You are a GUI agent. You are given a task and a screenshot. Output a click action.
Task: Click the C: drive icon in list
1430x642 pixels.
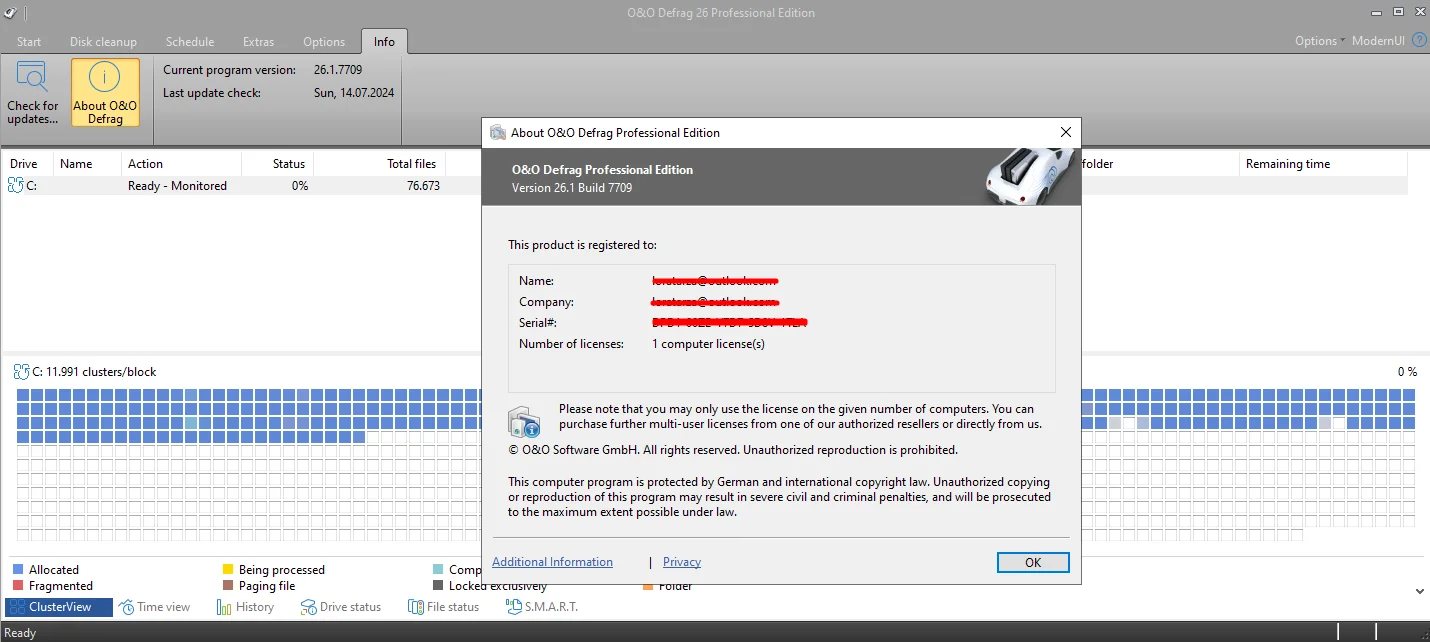(x=15, y=185)
